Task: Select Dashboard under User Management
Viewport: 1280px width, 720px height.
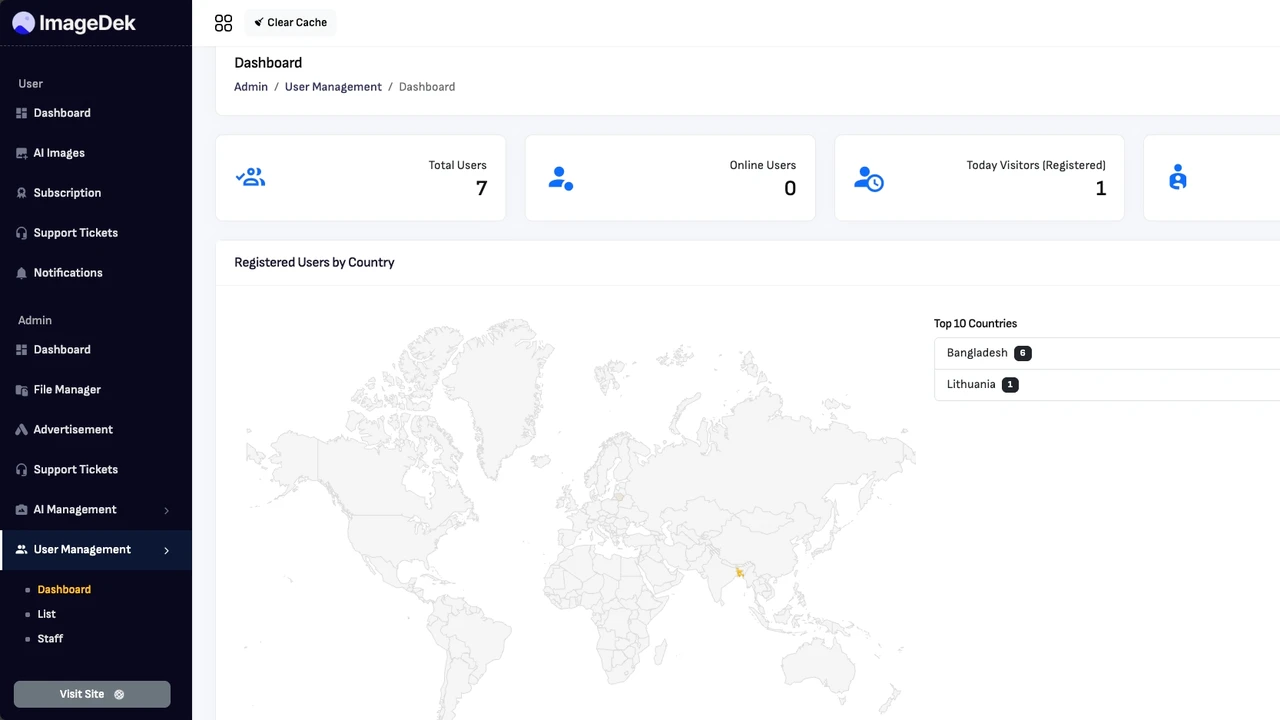Action: click(64, 590)
